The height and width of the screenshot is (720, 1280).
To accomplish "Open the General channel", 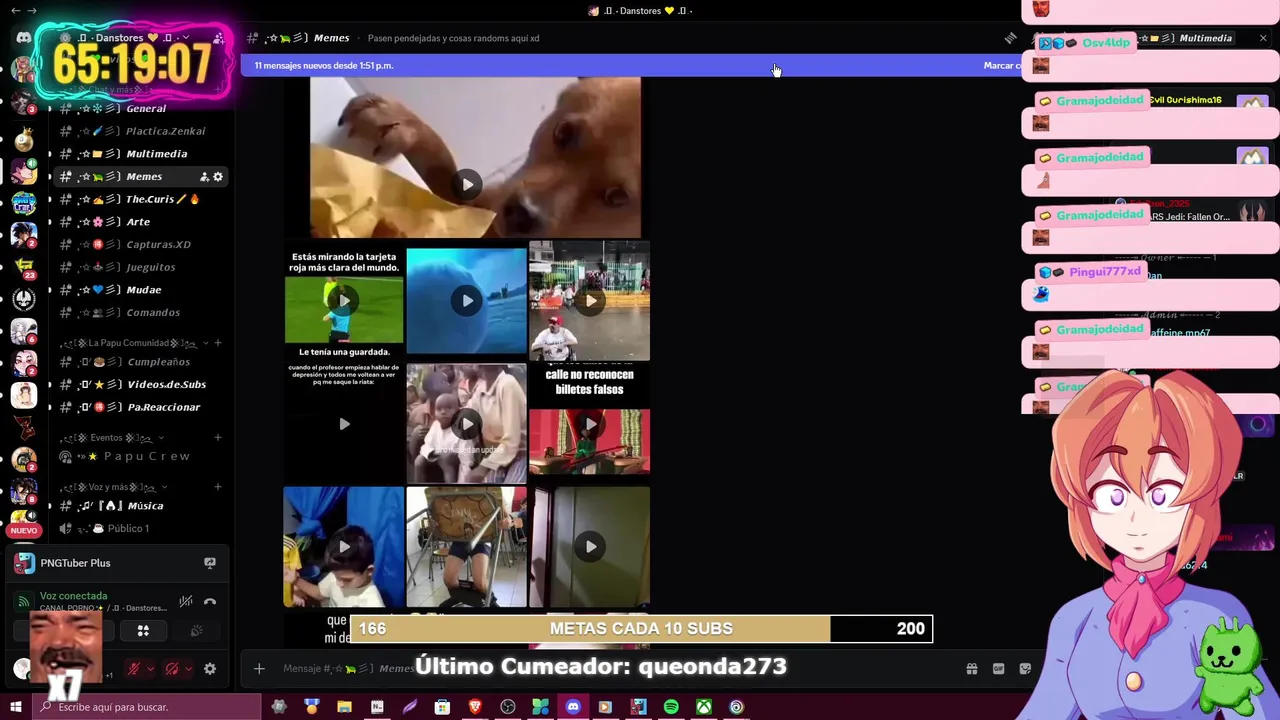I will coord(142,108).
